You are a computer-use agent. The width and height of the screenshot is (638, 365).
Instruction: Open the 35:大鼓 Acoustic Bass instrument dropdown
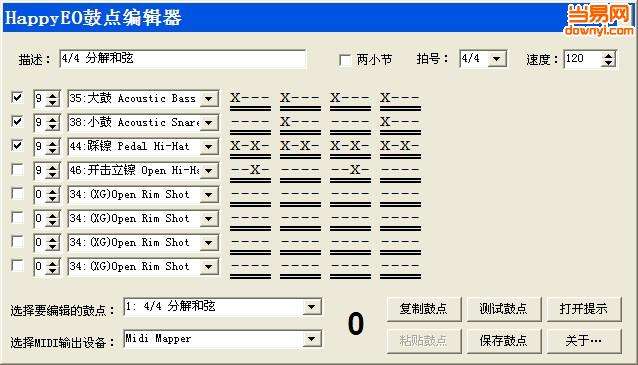(x=208, y=99)
